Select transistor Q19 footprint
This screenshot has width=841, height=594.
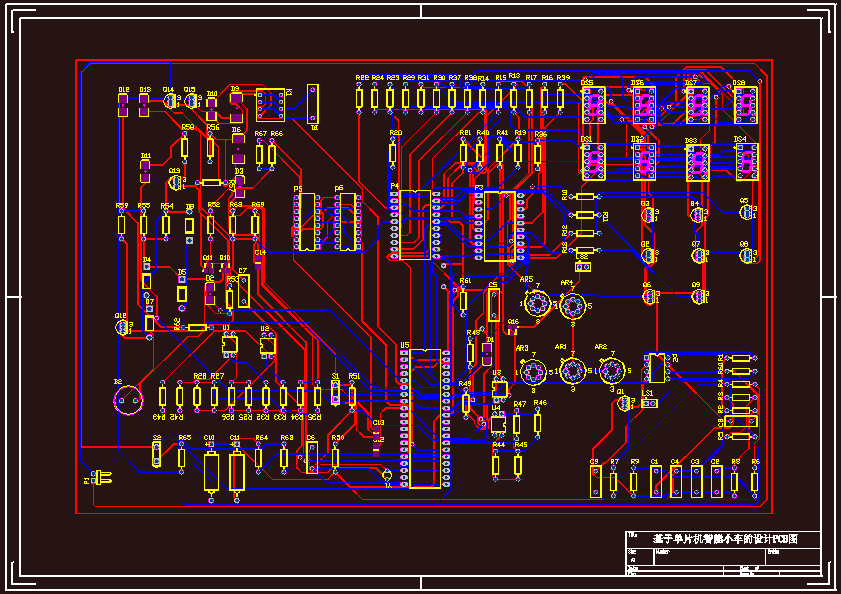click(176, 182)
